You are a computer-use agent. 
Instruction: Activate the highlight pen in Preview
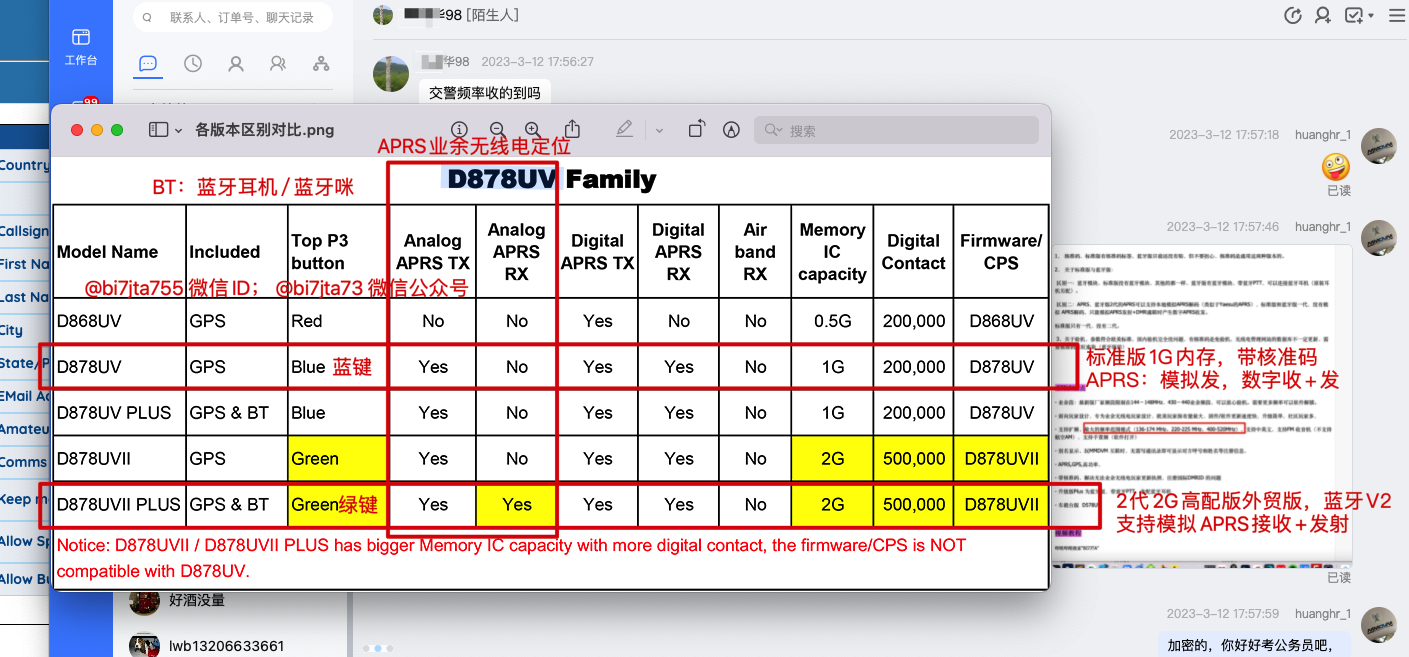coord(624,130)
